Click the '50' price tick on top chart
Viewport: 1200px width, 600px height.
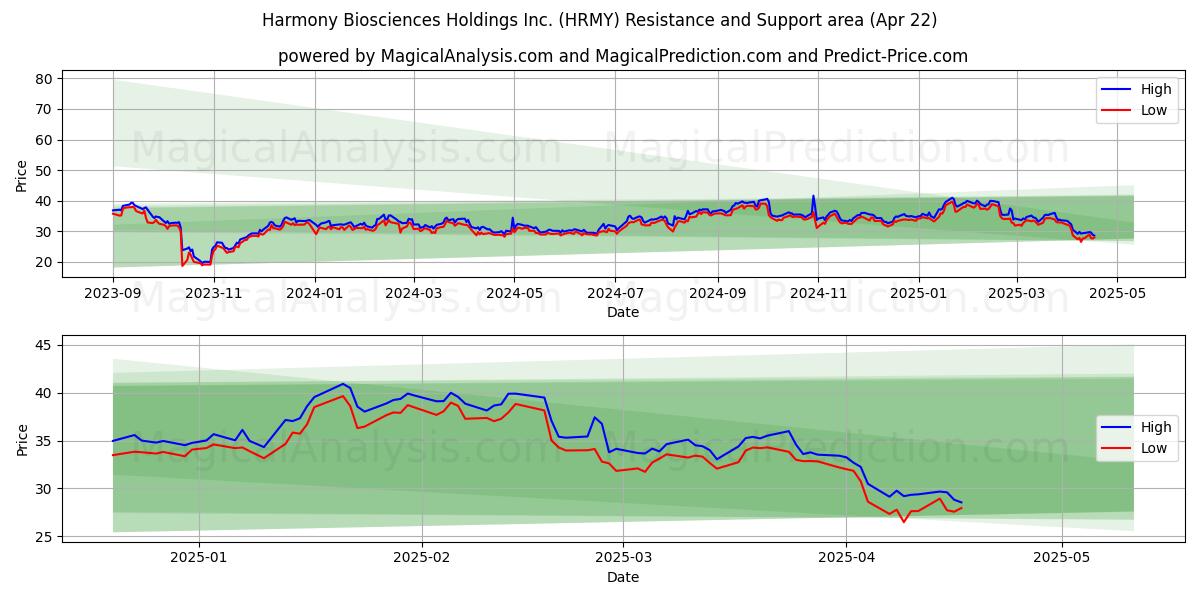pyautogui.click(x=45, y=170)
